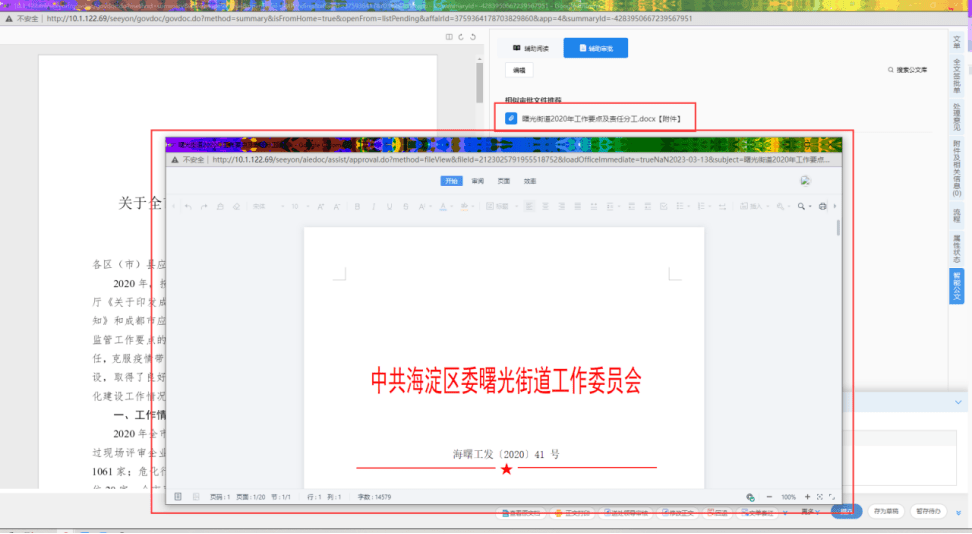Screen dimensions: 972x534
Task: Open the font name dropdown 宋体
Action: point(269,207)
